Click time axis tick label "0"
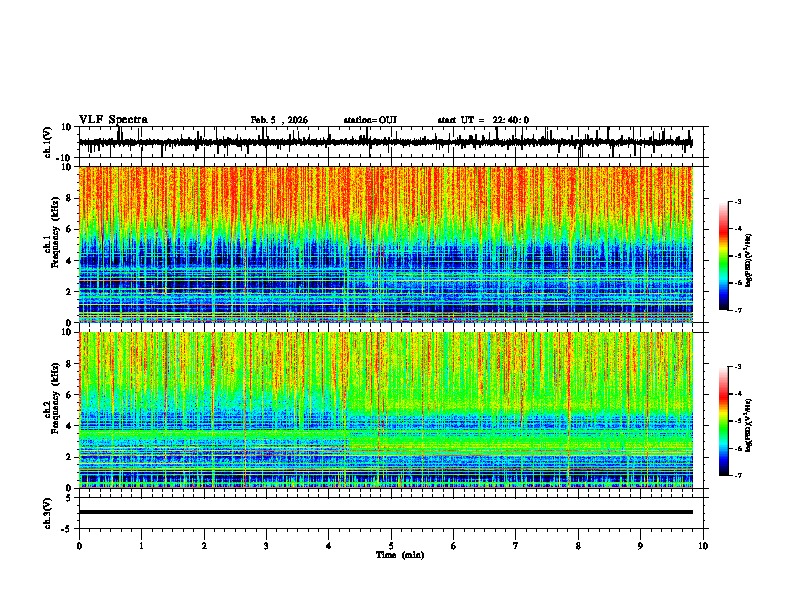Viewport: 792px width, 612px height. 79,546
